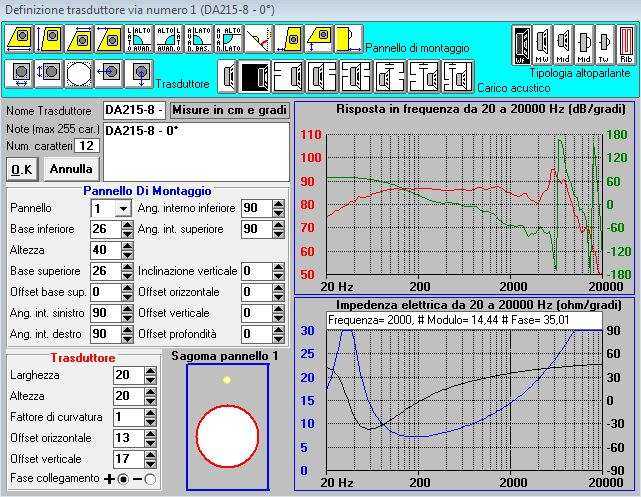This screenshot has width=641, height=497.
Task: Increase Ang. int. superiore value
Action: coord(278,225)
